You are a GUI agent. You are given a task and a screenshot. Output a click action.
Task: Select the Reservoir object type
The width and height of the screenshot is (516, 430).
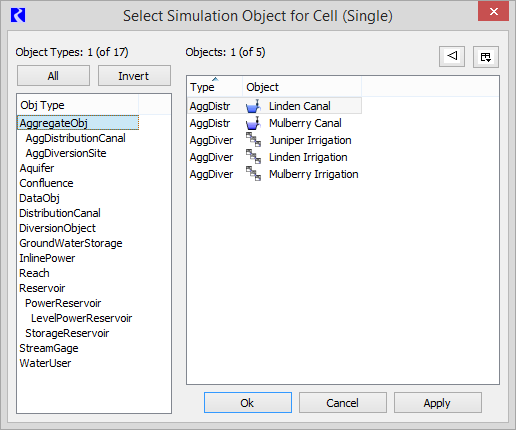42,288
